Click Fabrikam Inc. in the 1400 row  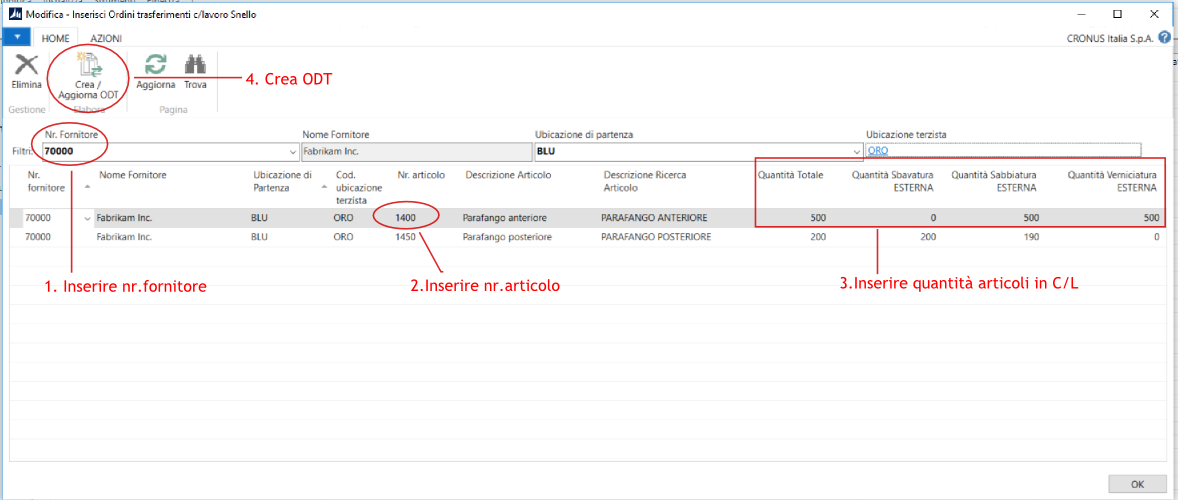point(124,218)
